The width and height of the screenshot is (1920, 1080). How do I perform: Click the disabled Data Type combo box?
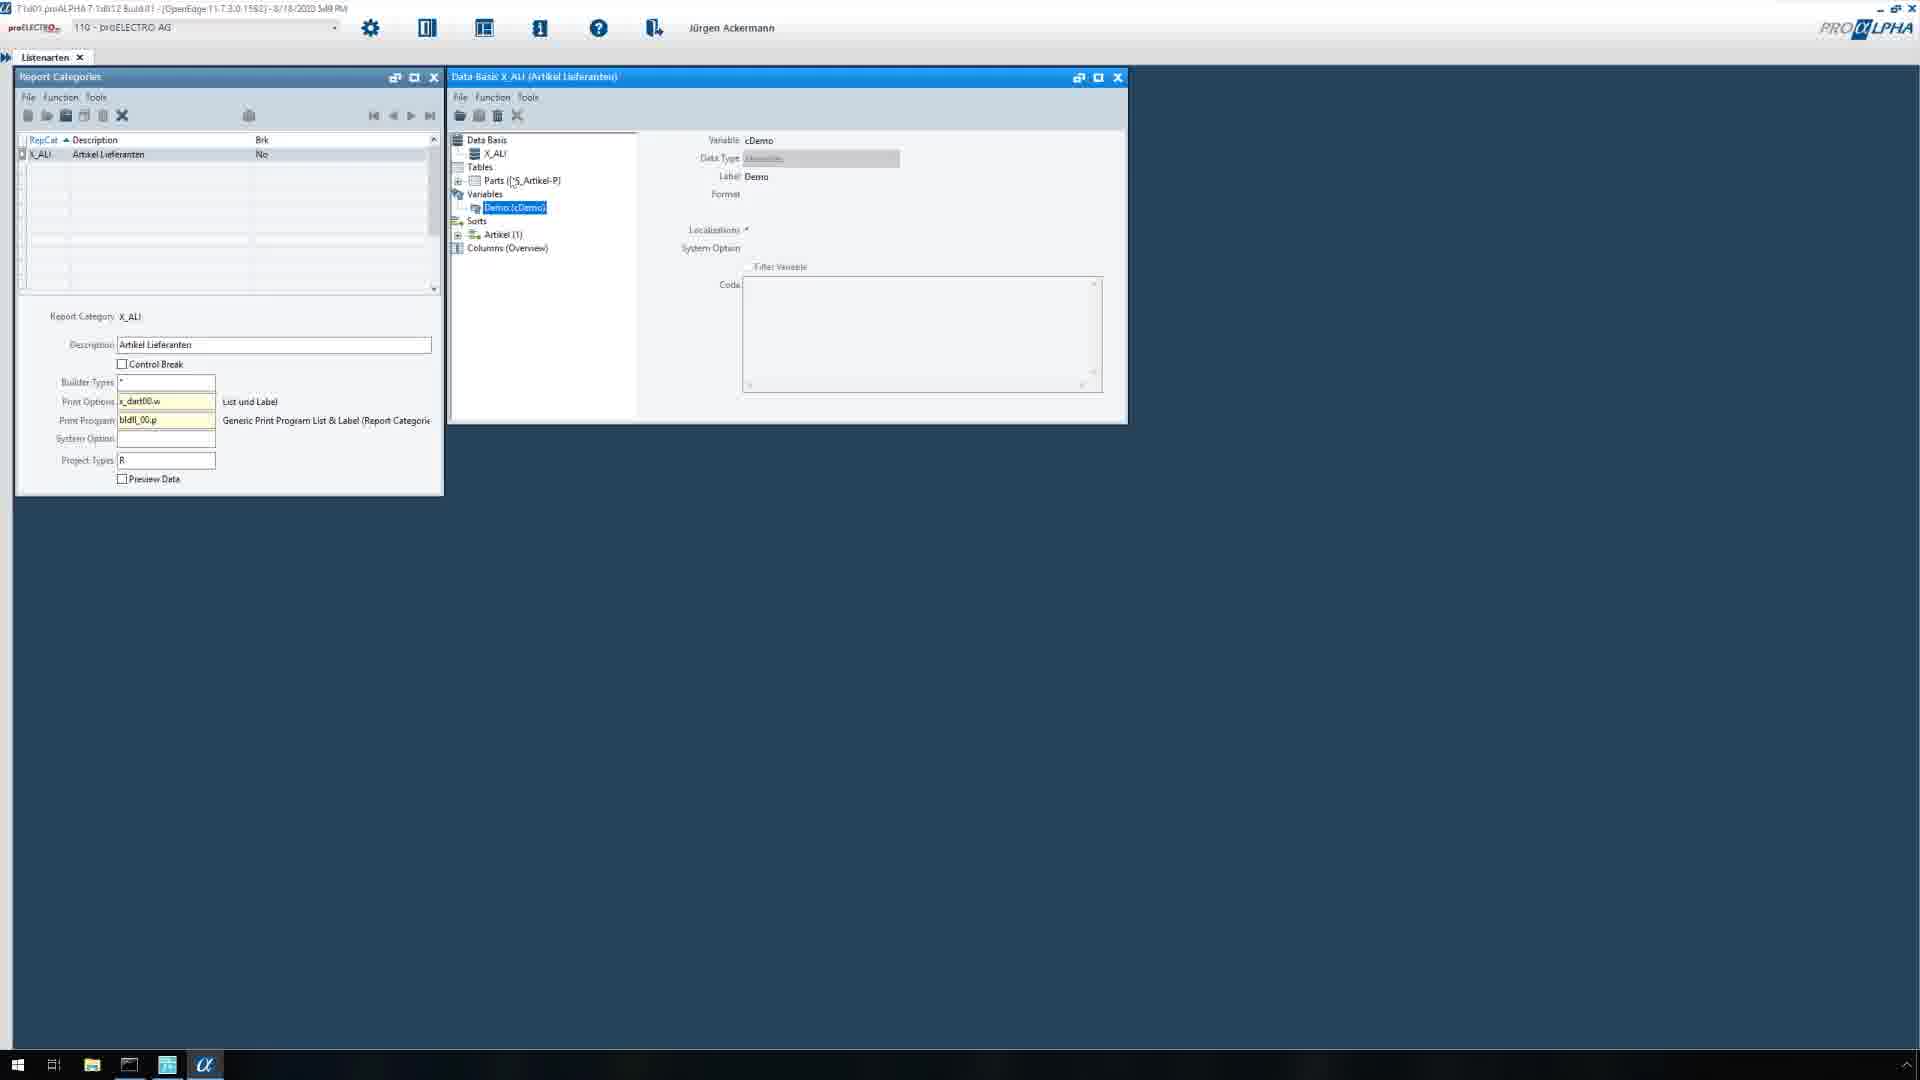821,159
